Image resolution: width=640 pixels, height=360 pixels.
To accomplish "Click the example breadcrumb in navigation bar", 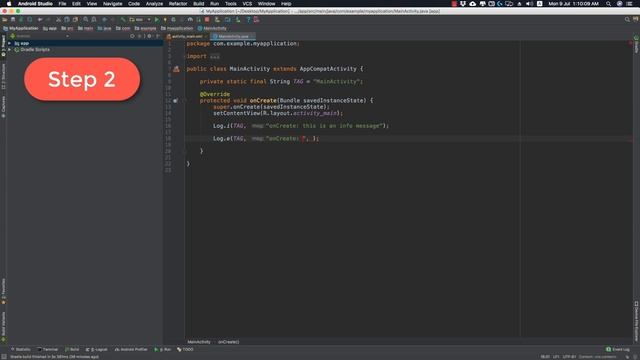I will point(146,29).
